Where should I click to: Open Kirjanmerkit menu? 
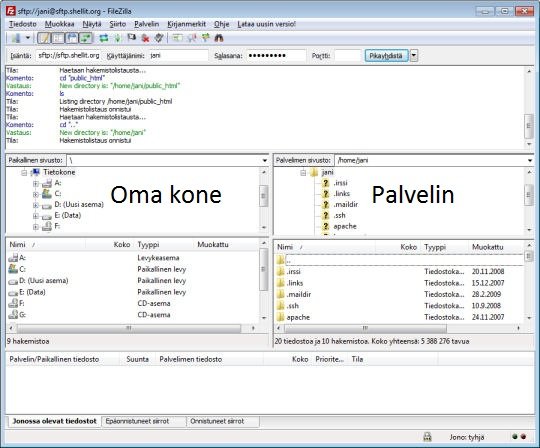click(186, 24)
